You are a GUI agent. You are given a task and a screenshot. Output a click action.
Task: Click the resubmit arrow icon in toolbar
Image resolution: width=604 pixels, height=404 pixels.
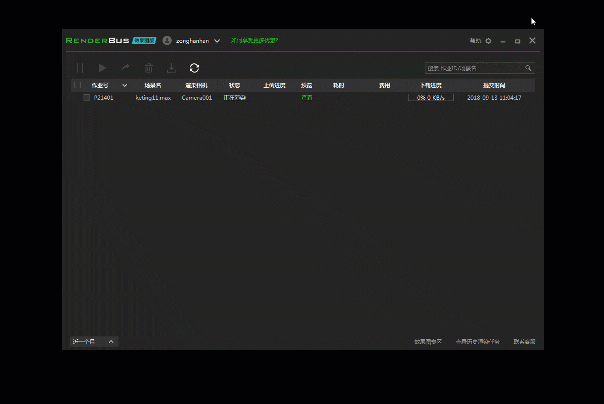[126, 68]
